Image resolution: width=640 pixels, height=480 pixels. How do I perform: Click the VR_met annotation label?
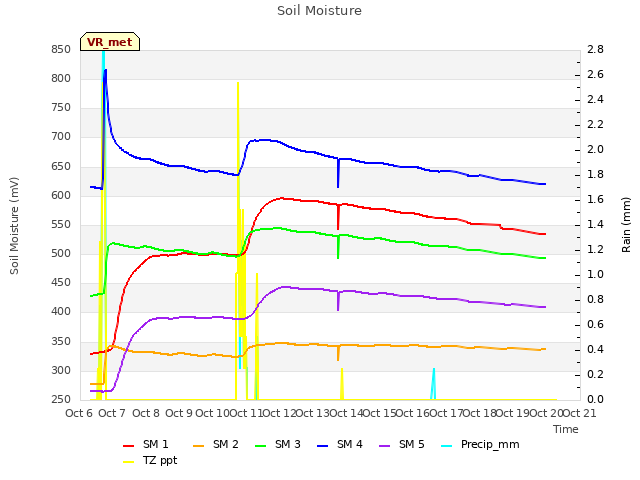pyautogui.click(x=110, y=42)
